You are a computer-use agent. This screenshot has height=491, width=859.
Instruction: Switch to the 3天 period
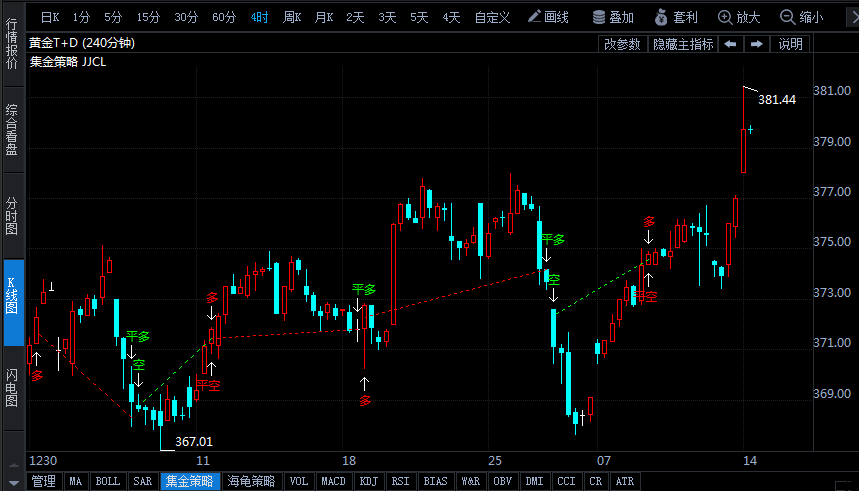[387, 18]
